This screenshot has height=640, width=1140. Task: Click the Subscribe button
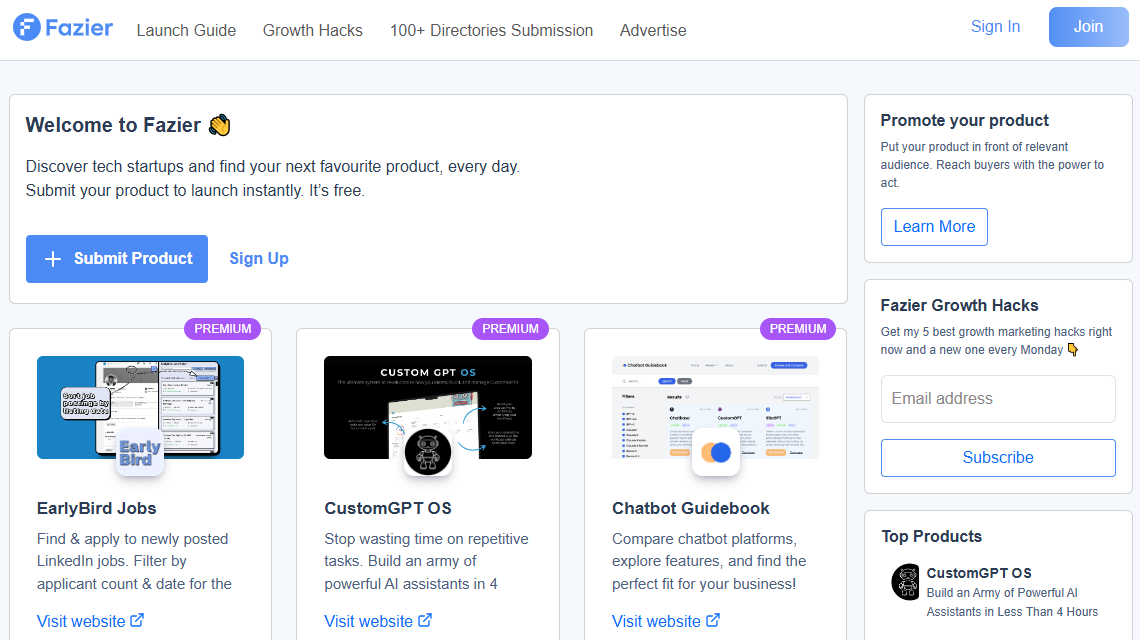point(998,457)
